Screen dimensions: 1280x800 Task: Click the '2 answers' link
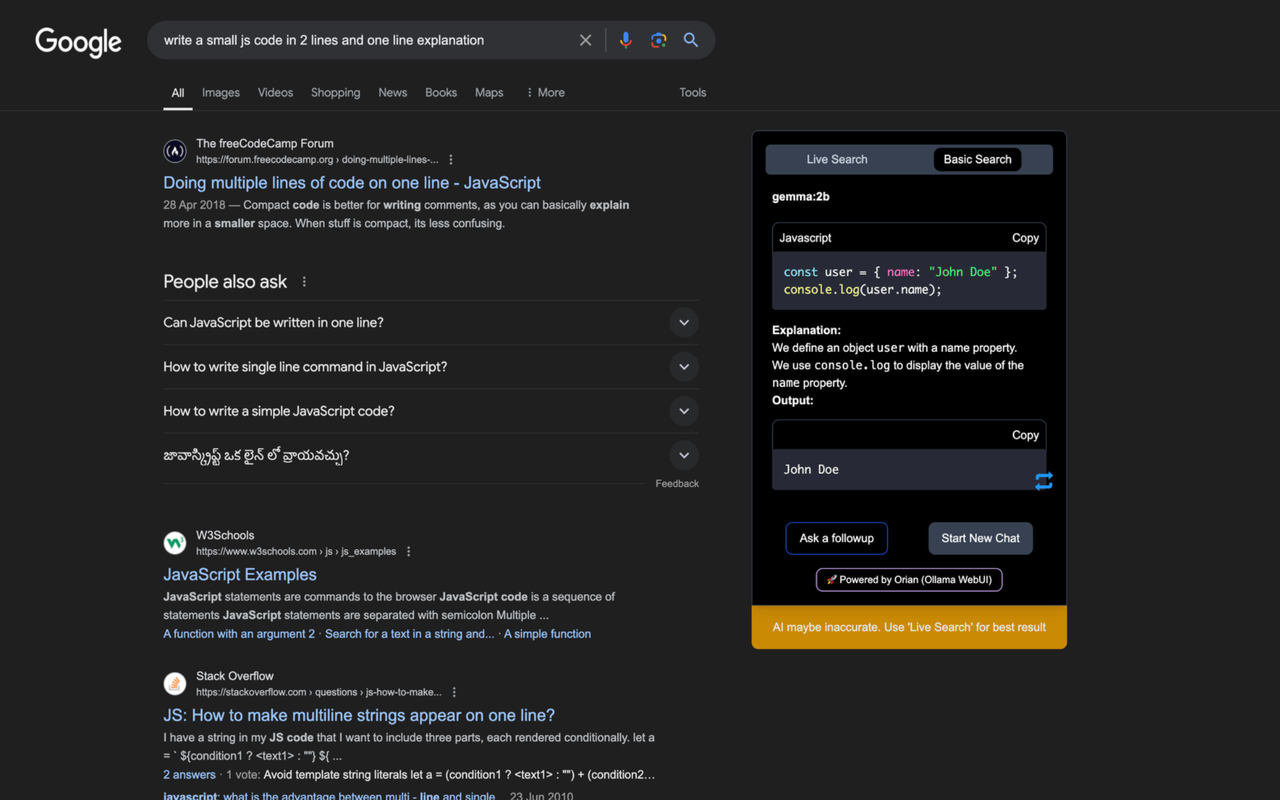click(x=189, y=775)
